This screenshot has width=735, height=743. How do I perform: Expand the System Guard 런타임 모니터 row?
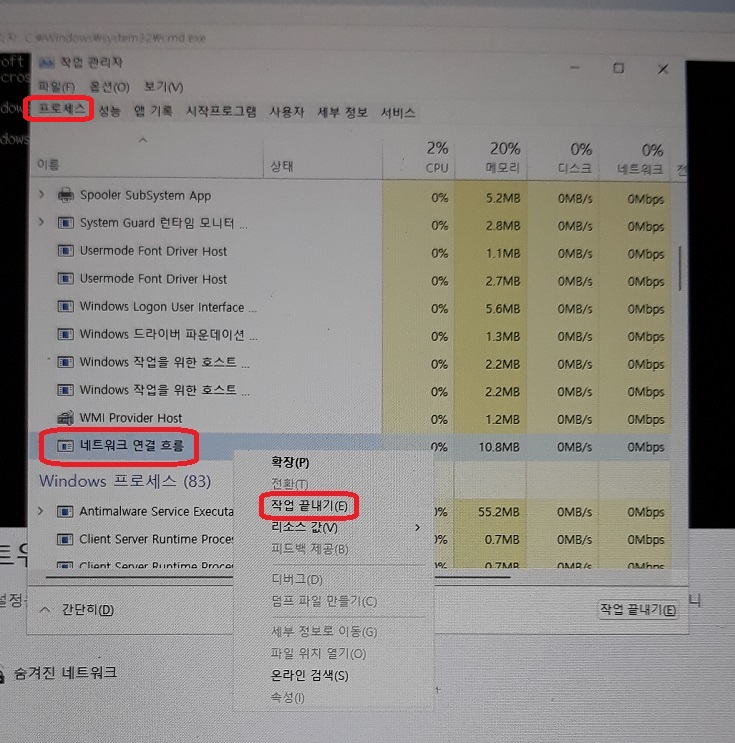(x=42, y=222)
